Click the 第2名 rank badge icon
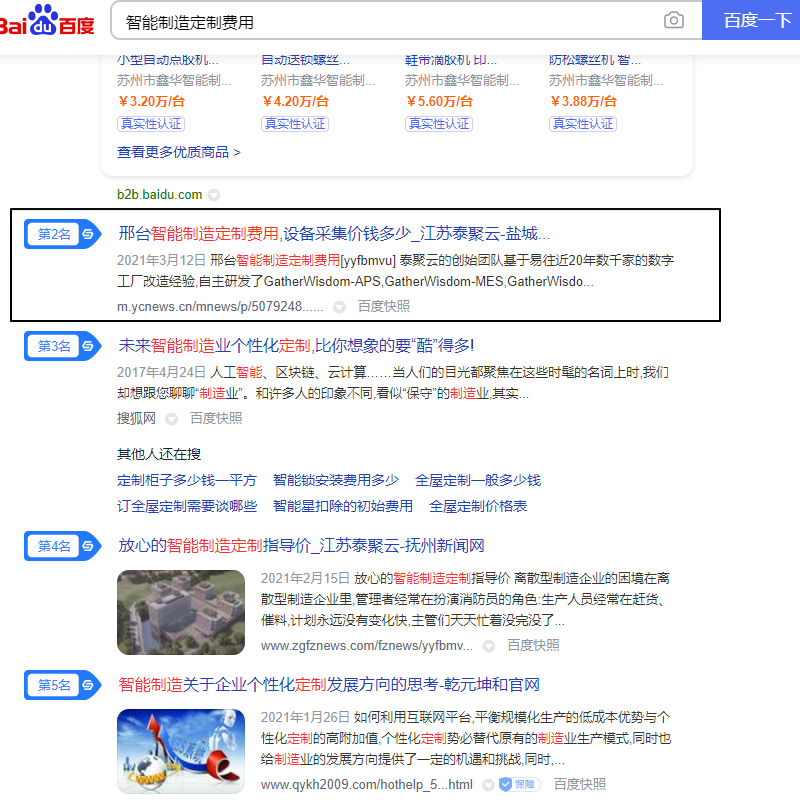This screenshot has height=800, width=800. [x=62, y=234]
